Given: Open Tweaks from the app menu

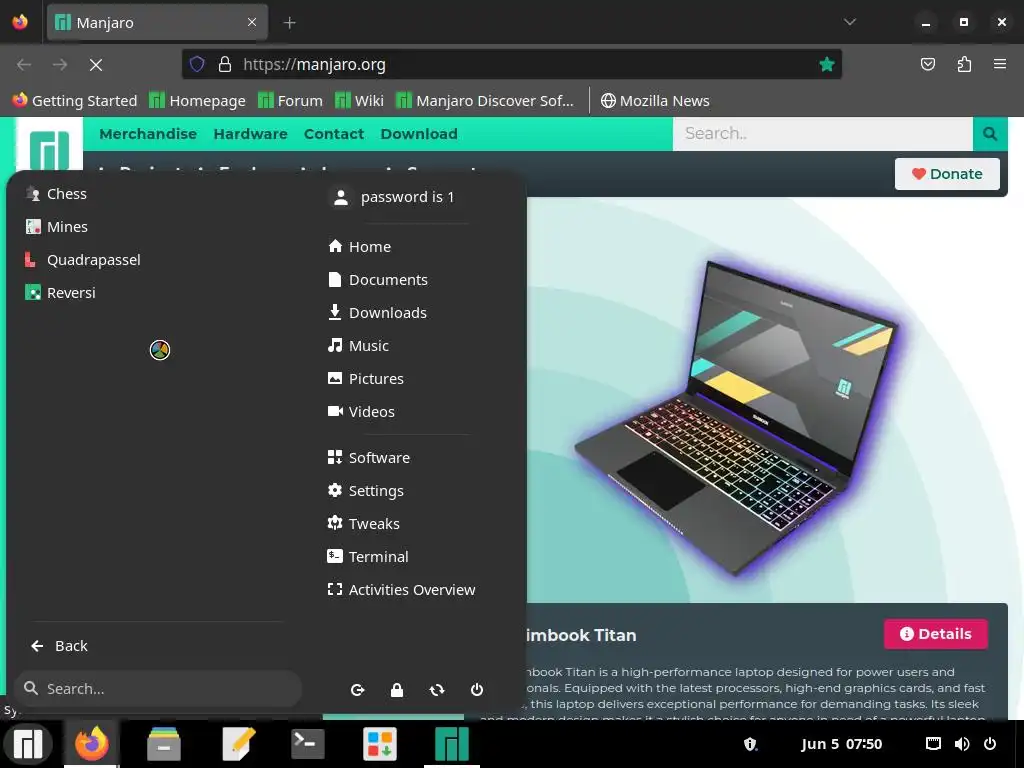Looking at the screenshot, I should [x=363, y=524].
